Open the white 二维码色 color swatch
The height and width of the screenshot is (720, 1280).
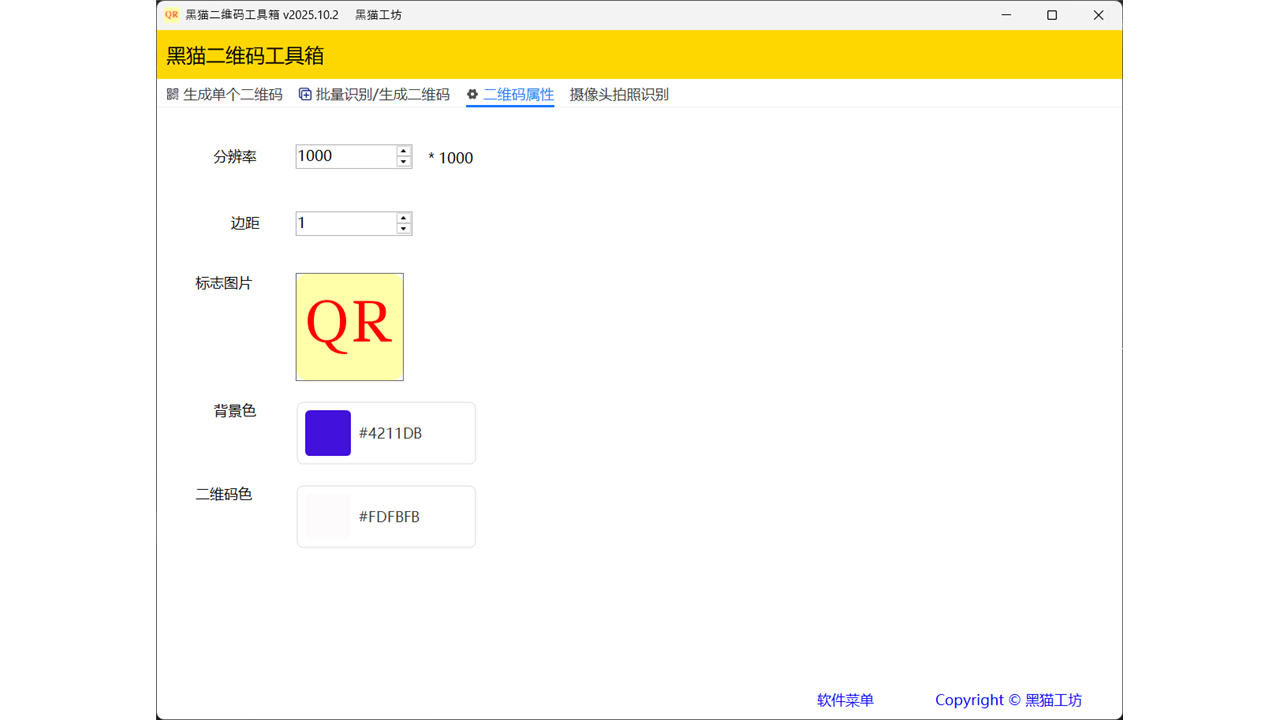[x=328, y=517]
